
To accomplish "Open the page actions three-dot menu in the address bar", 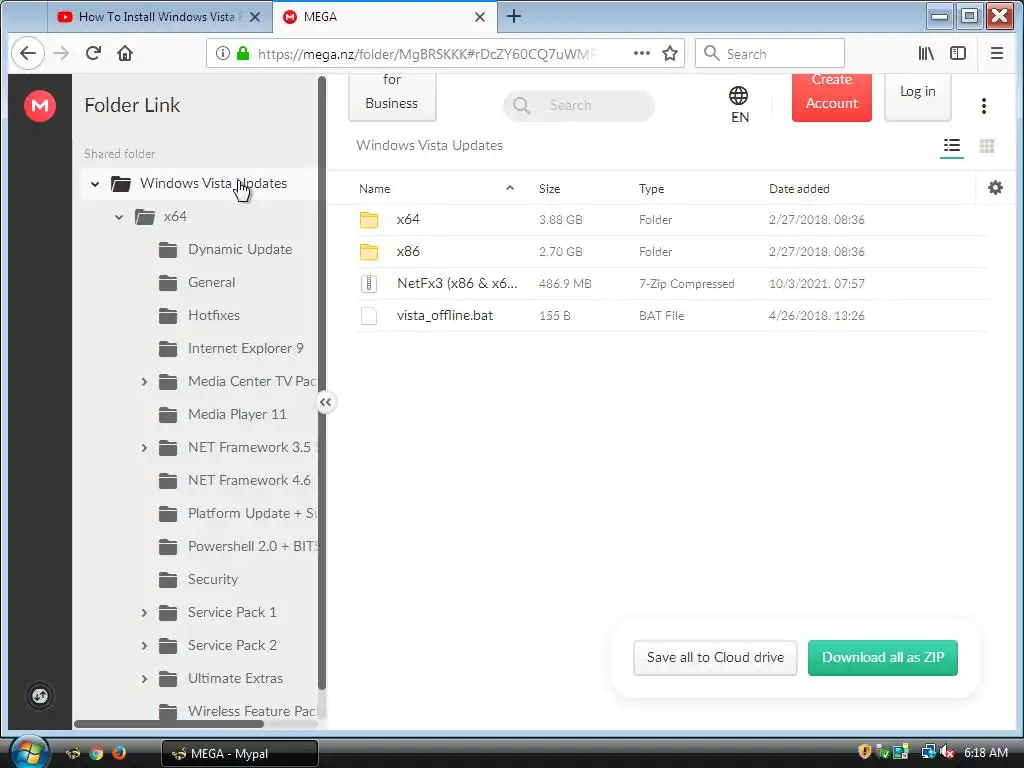I will 642,54.
